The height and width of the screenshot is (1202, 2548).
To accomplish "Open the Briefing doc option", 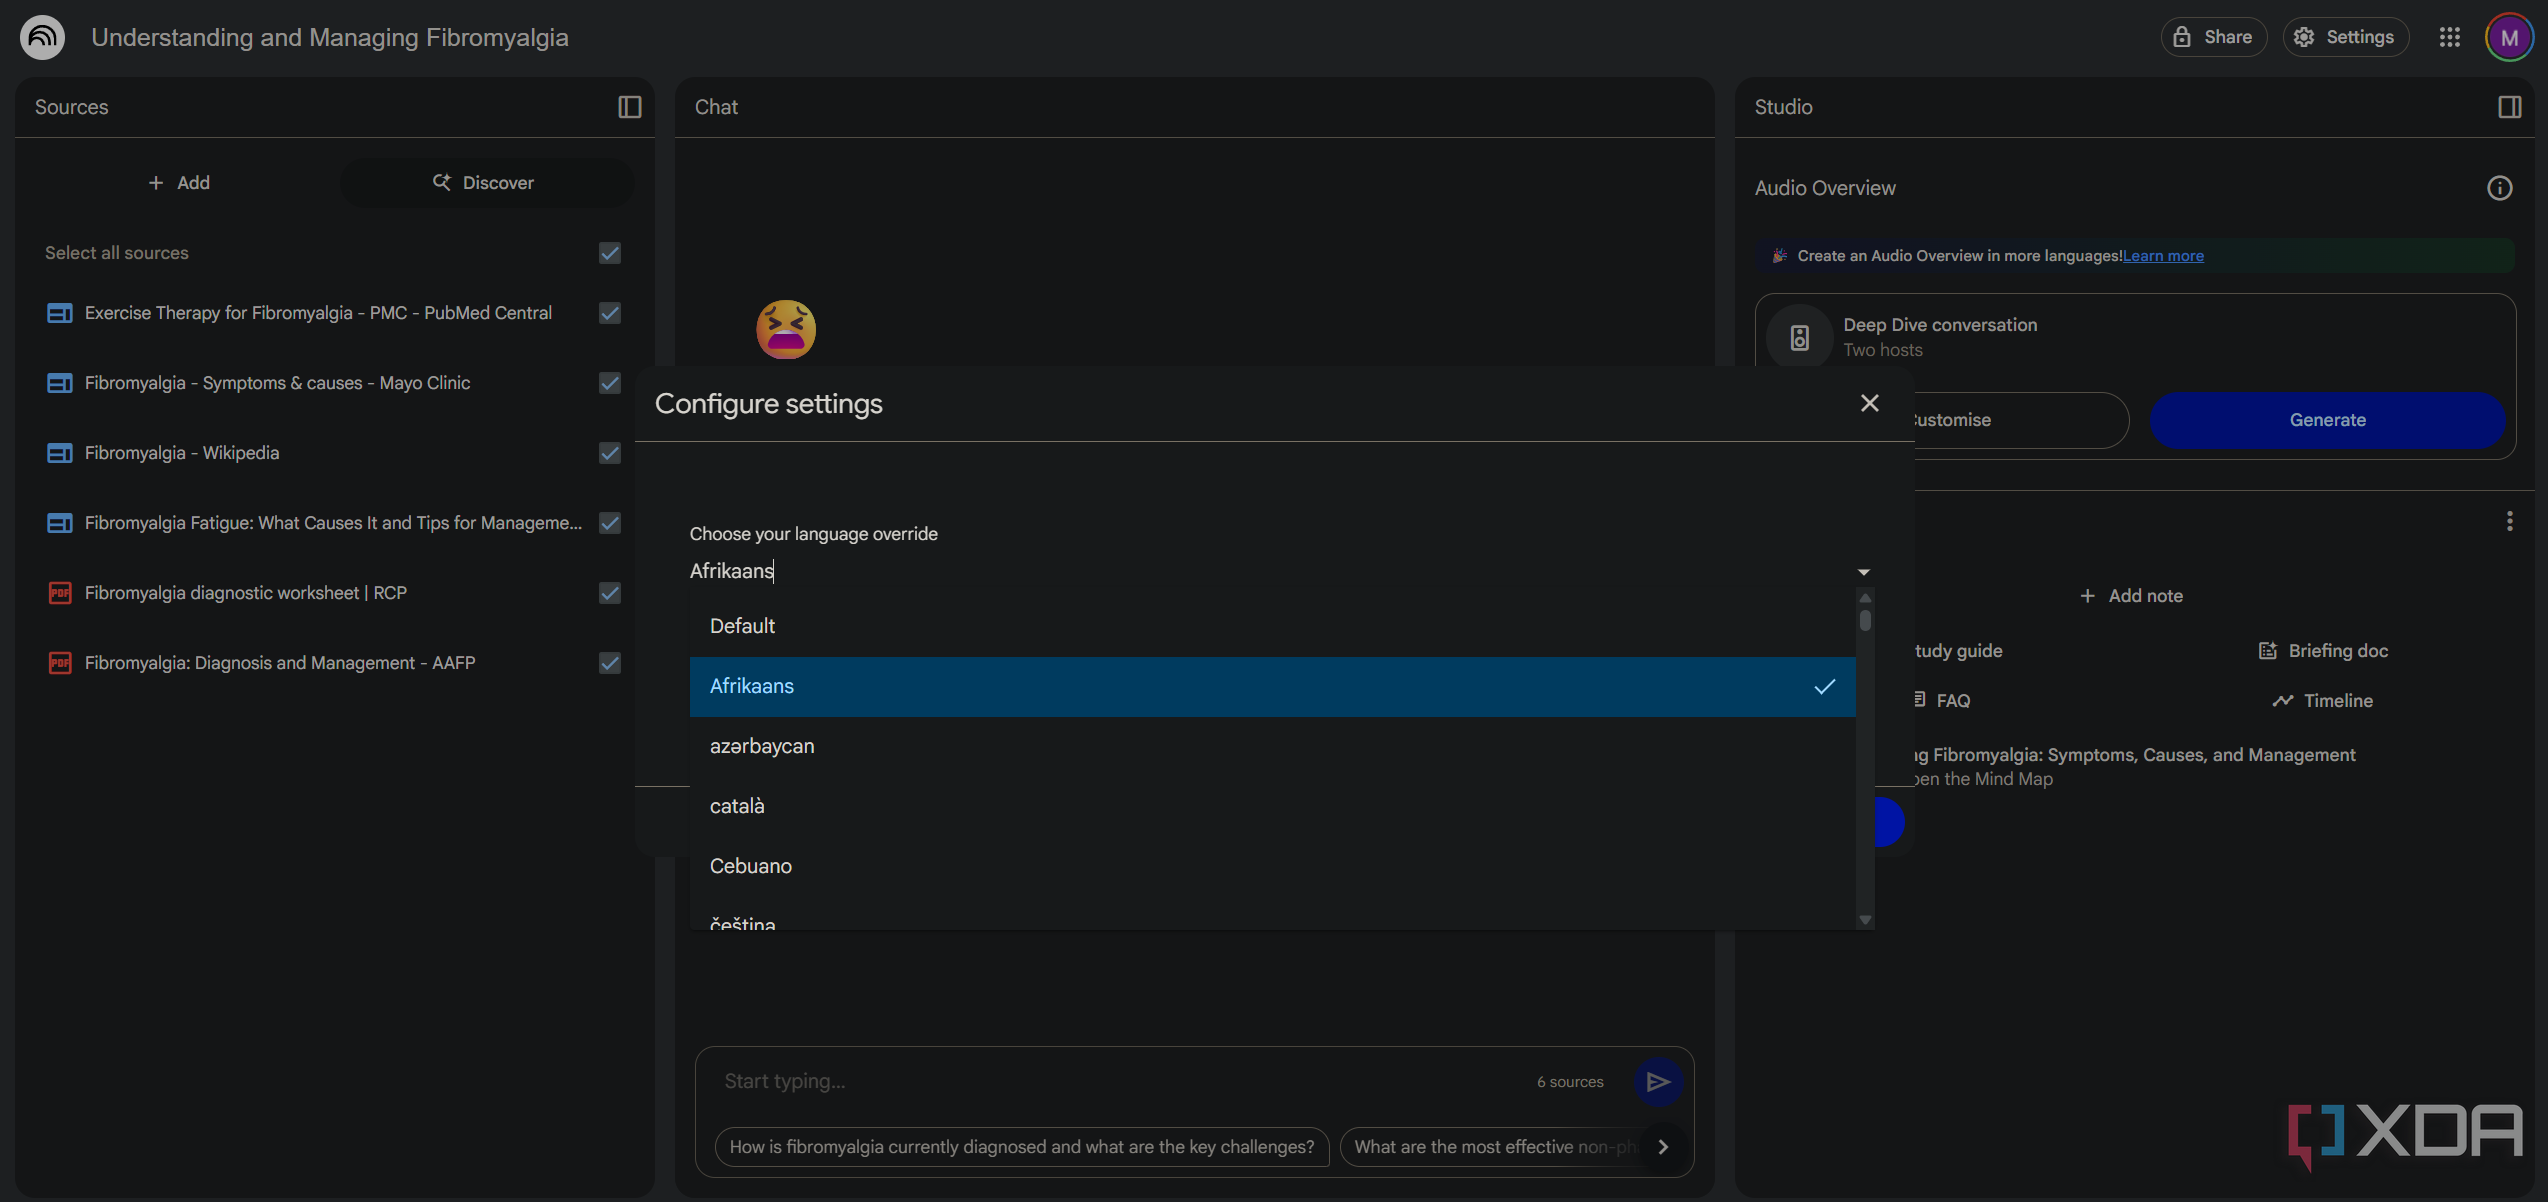I will pos(2323,651).
